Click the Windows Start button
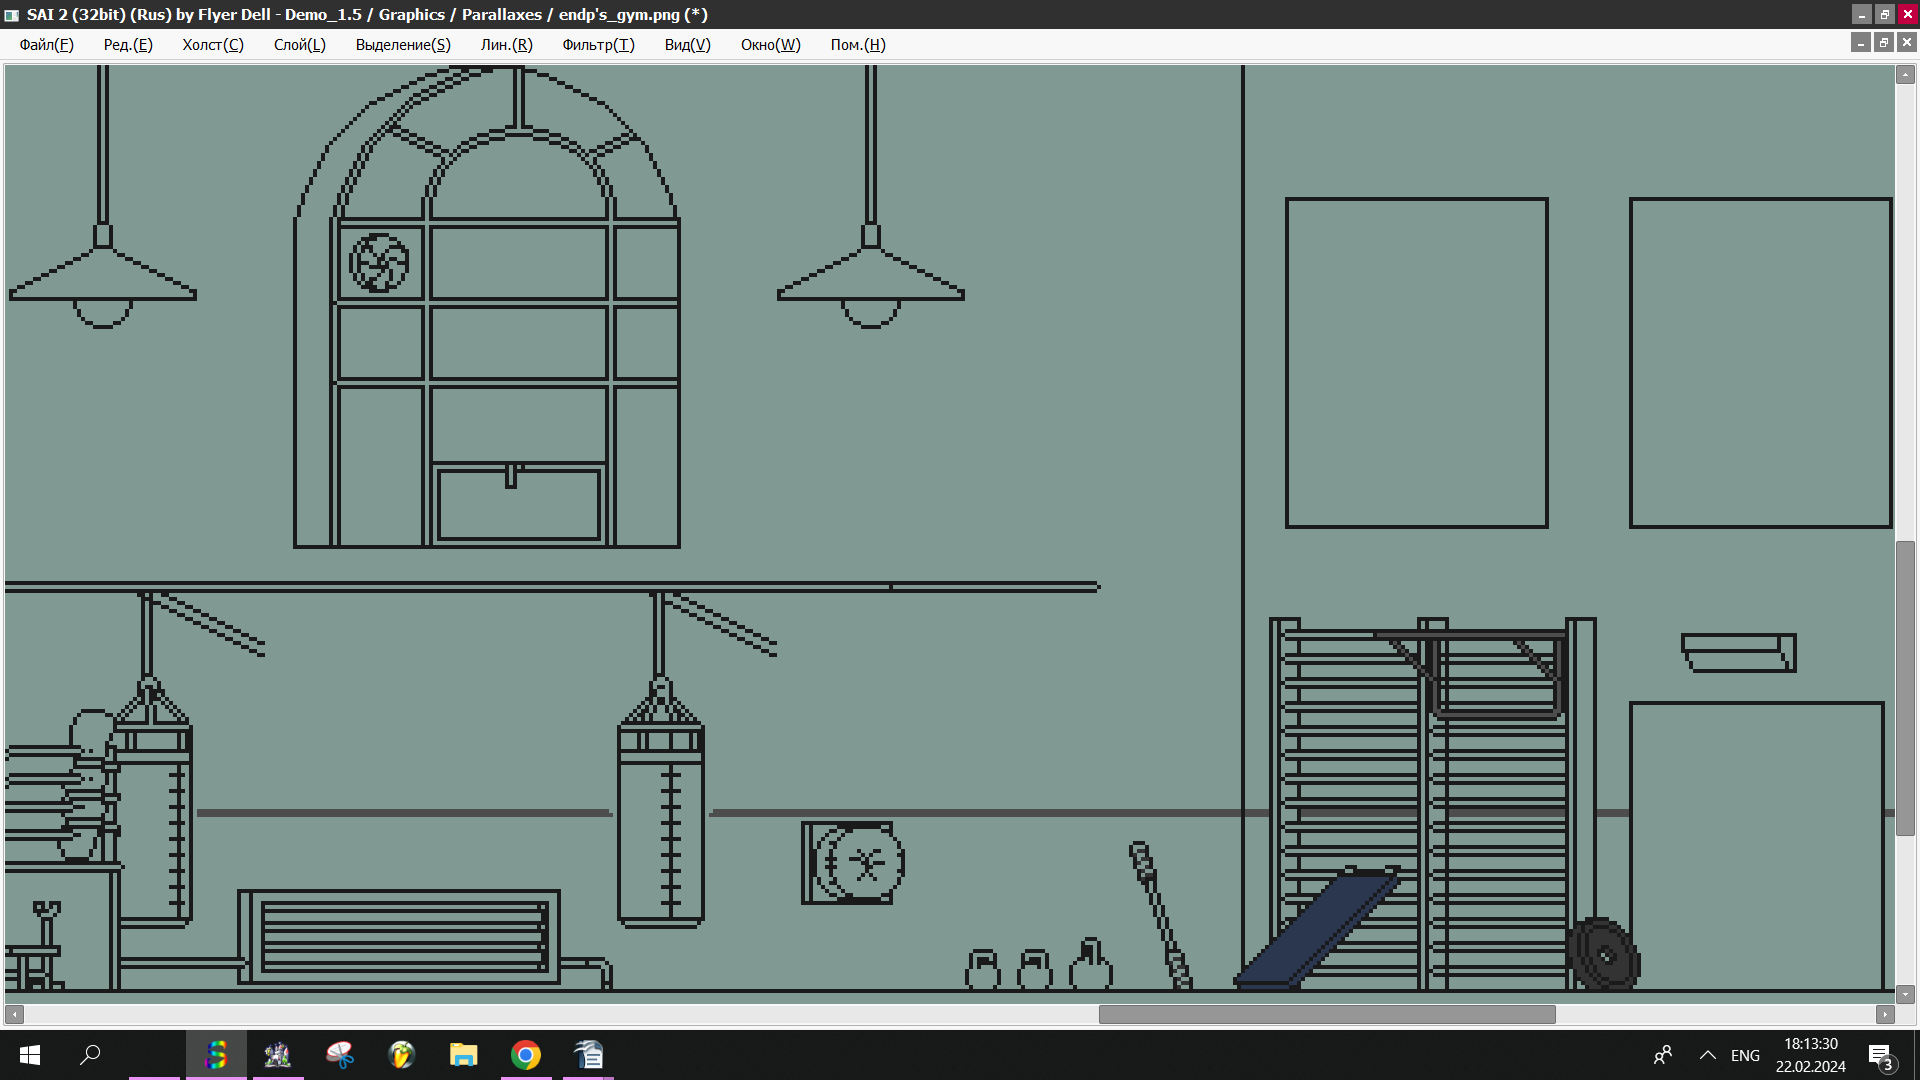 point(30,1055)
